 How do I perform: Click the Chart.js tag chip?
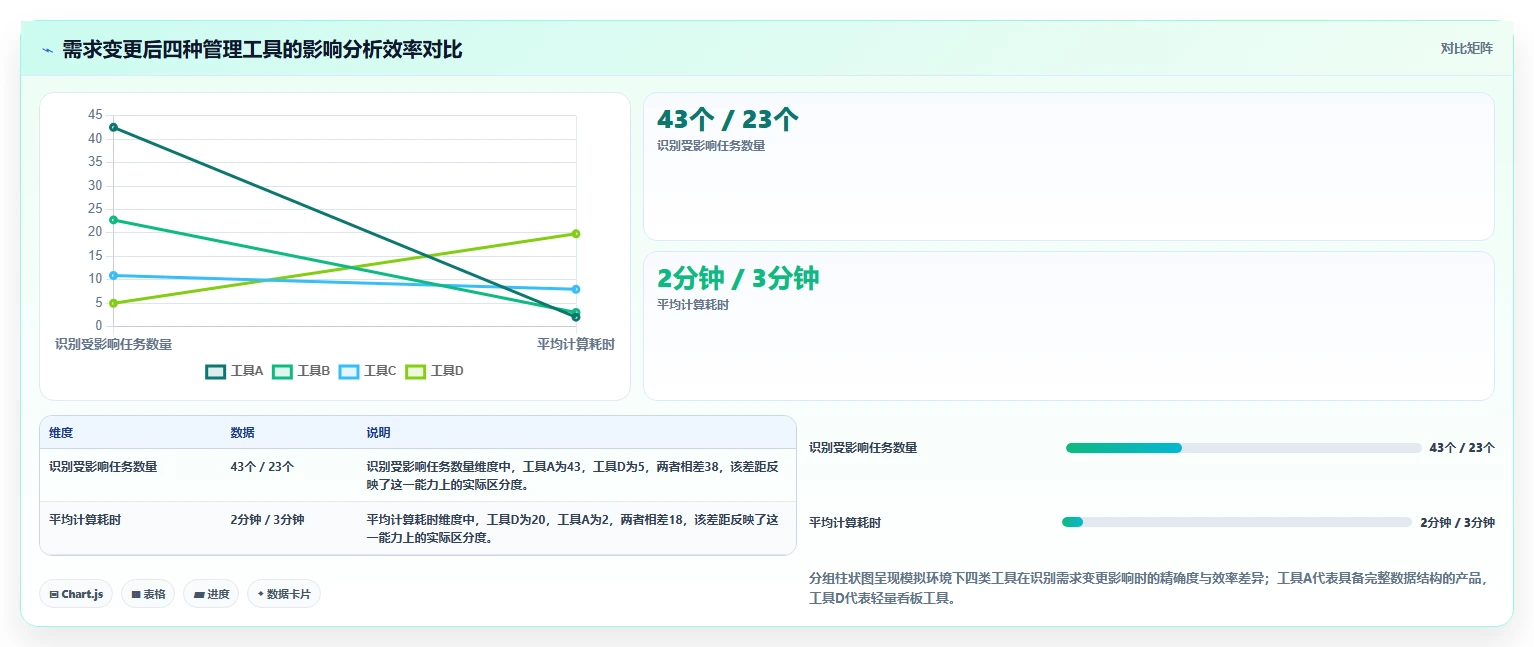click(x=76, y=594)
